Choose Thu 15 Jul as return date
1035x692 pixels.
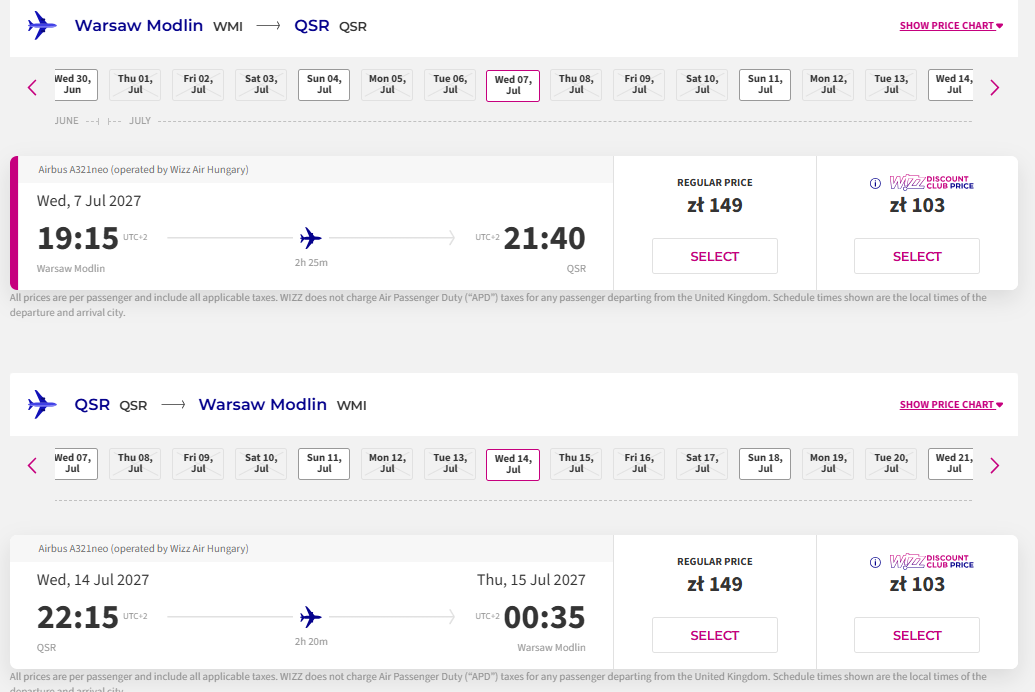pos(576,464)
